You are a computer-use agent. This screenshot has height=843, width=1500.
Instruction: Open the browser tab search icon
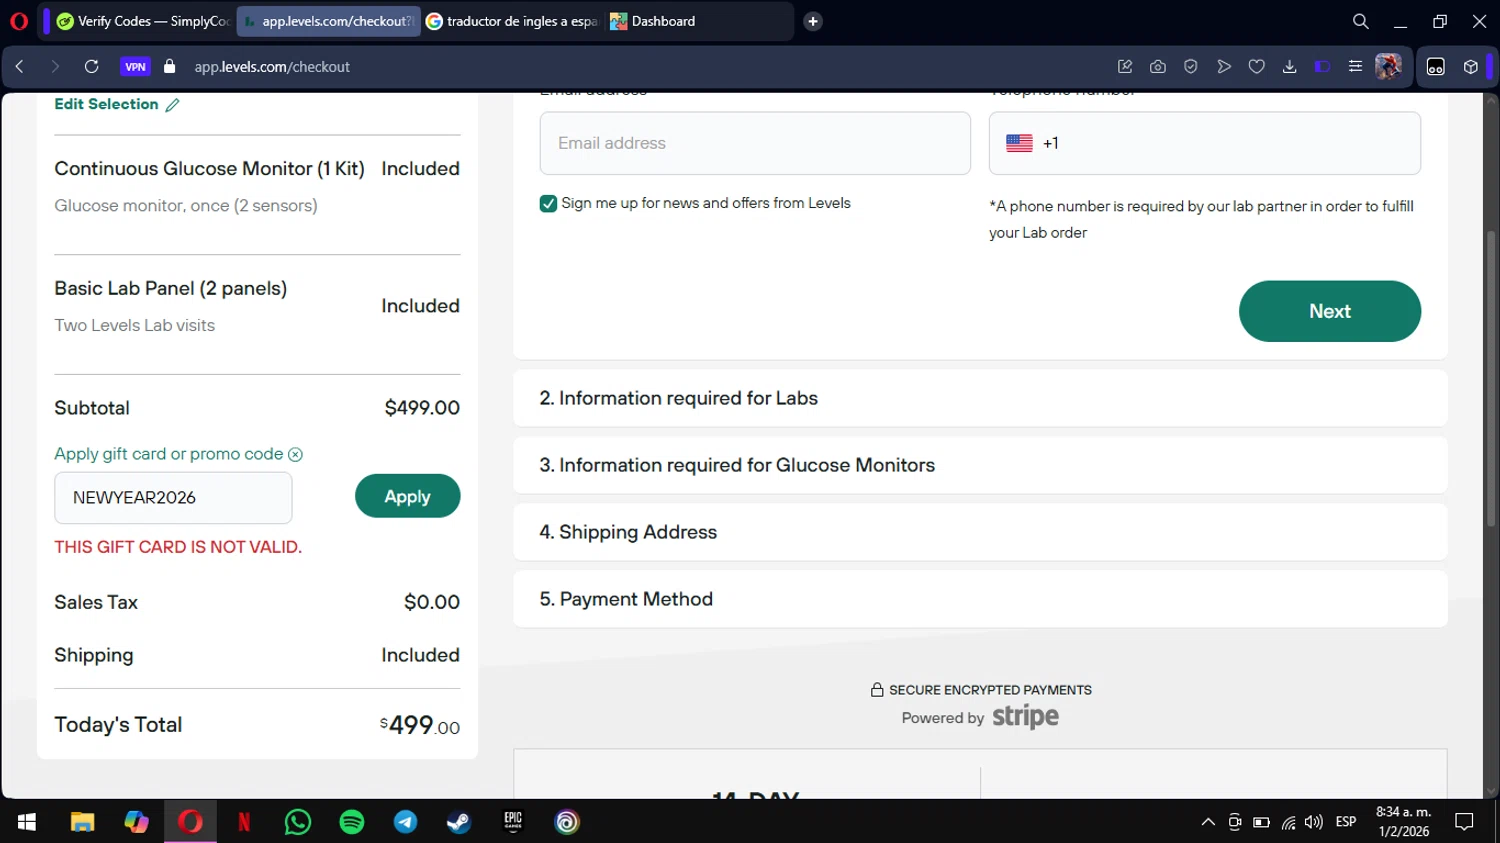[x=1360, y=21]
